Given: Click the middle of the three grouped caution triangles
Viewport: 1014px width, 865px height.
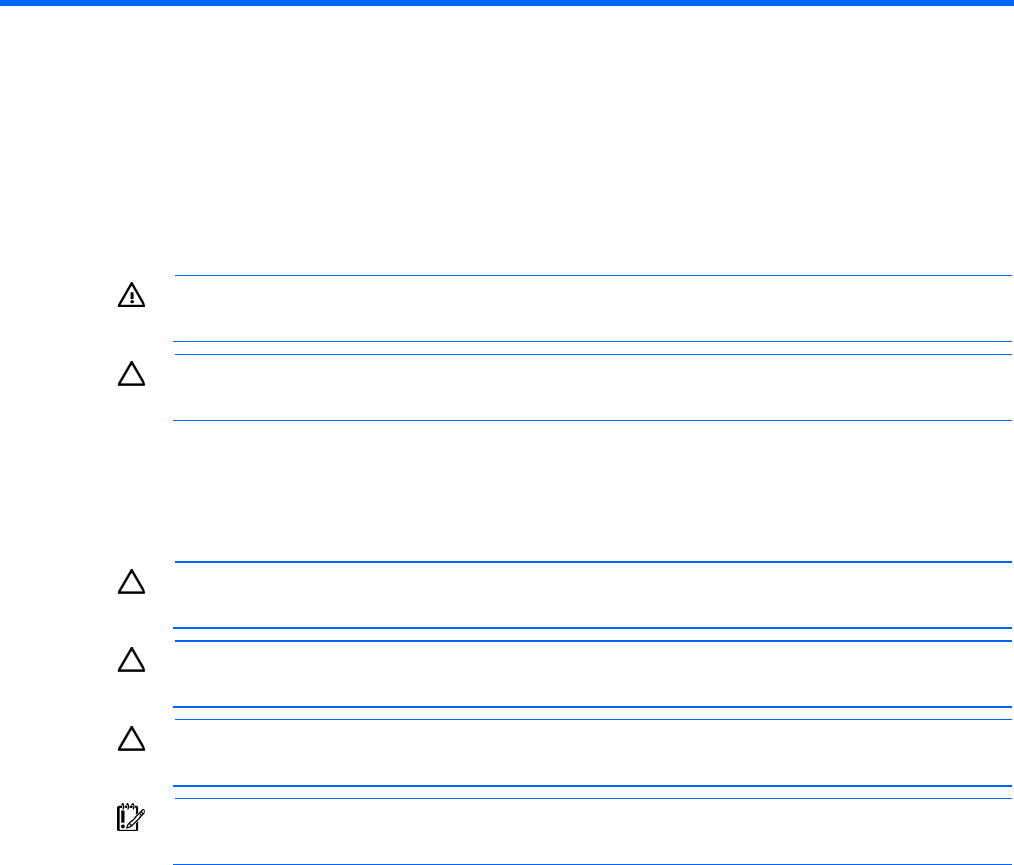Looking at the screenshot, I should [132, 660].
